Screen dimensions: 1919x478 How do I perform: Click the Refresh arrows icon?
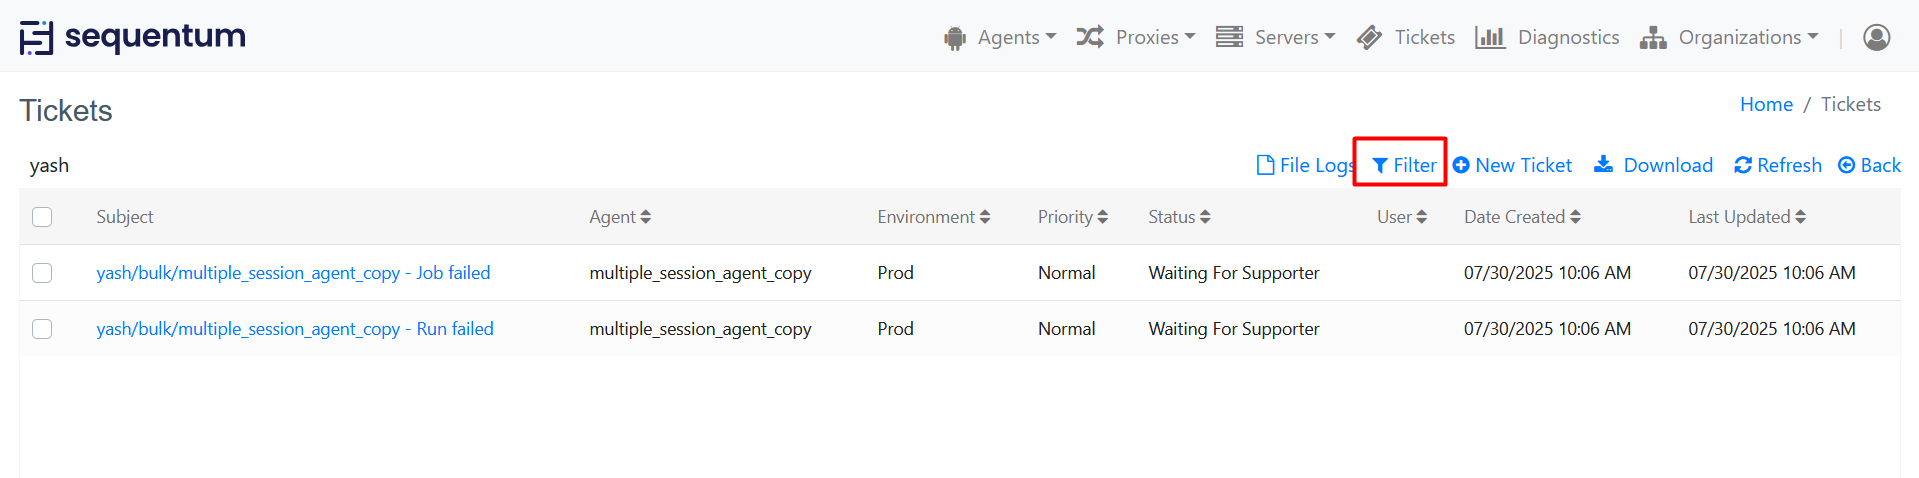(x=1743, y=165)
